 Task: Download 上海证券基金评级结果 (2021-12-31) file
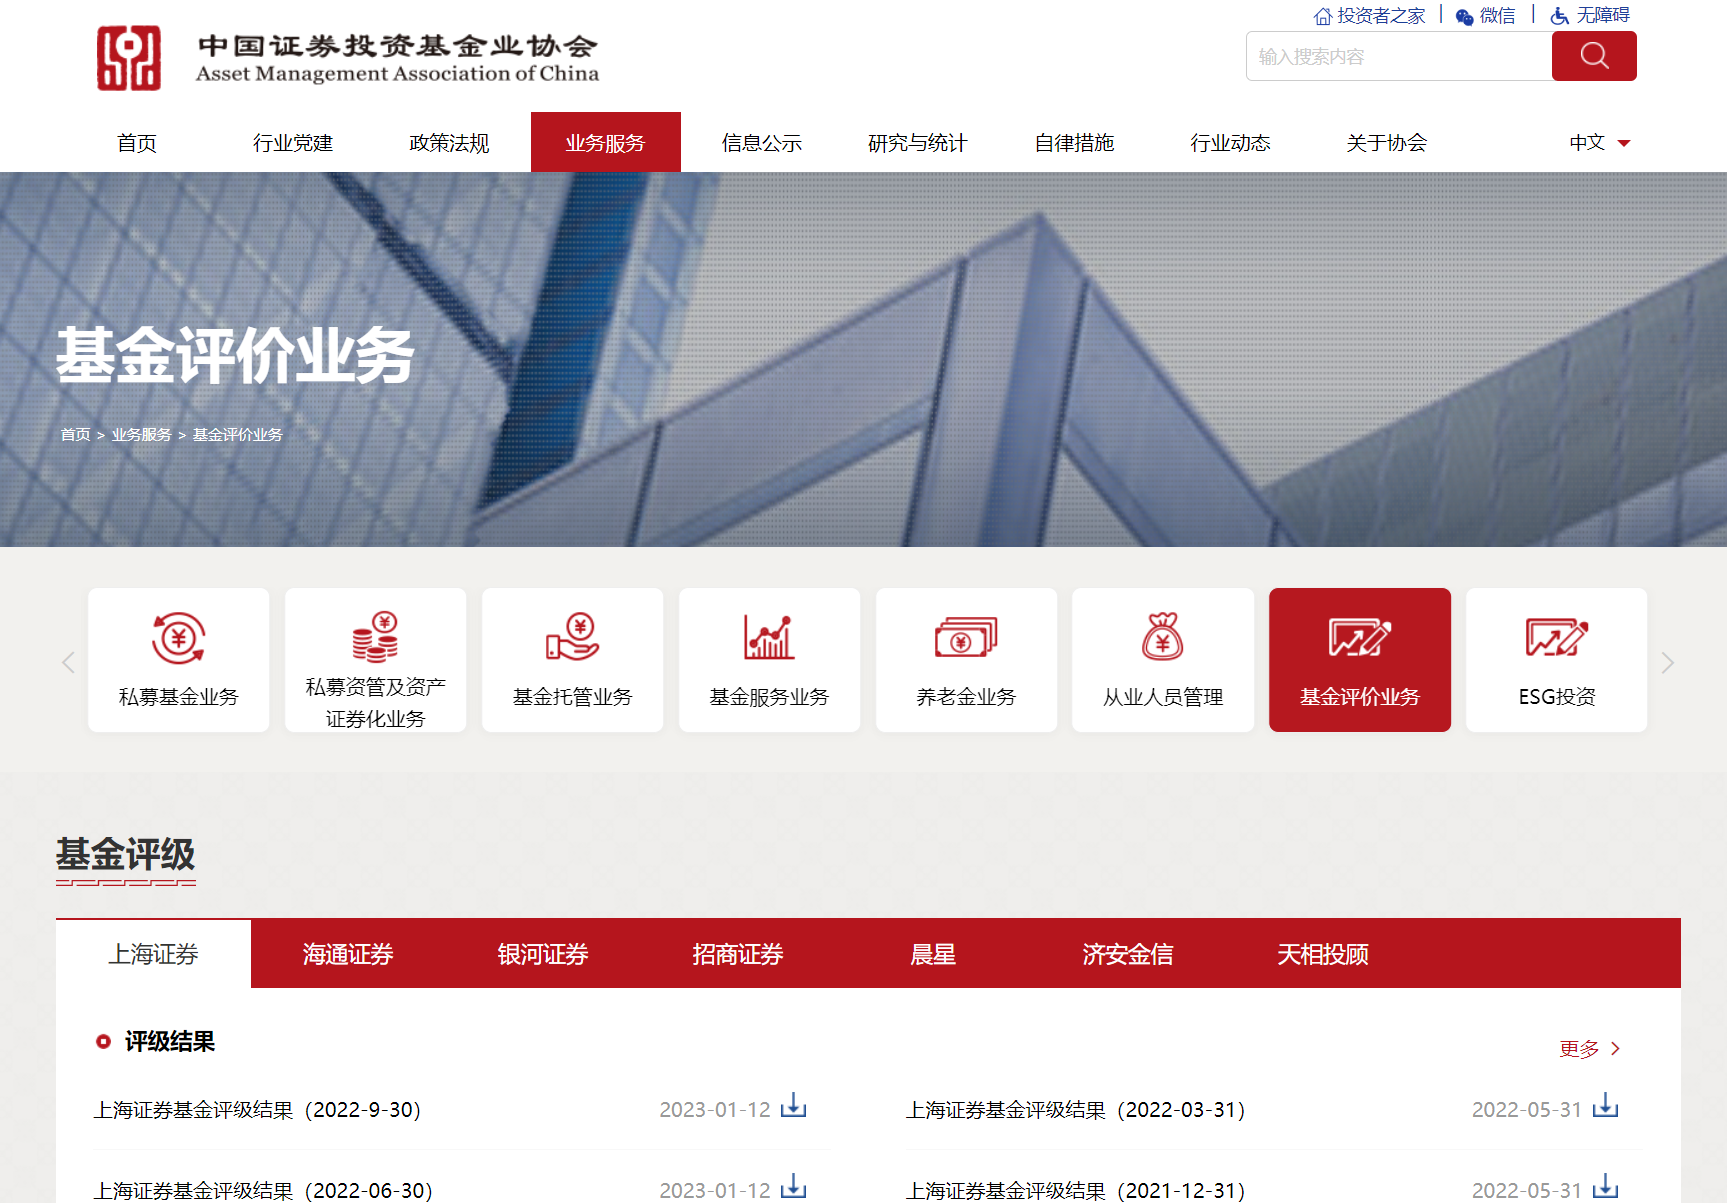coord(1605,1187)
